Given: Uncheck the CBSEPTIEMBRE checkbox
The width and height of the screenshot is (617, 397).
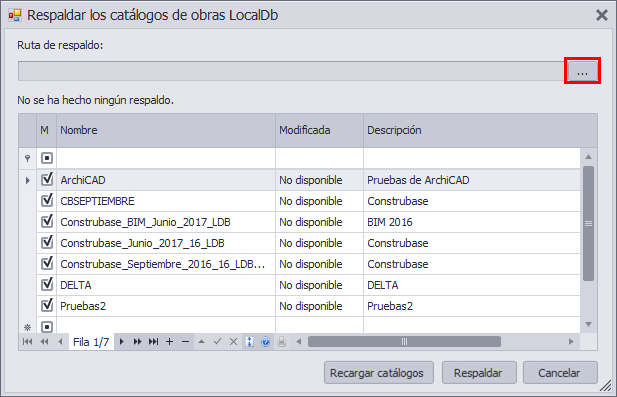Looking at the screenshot, I should click(47, 200).
